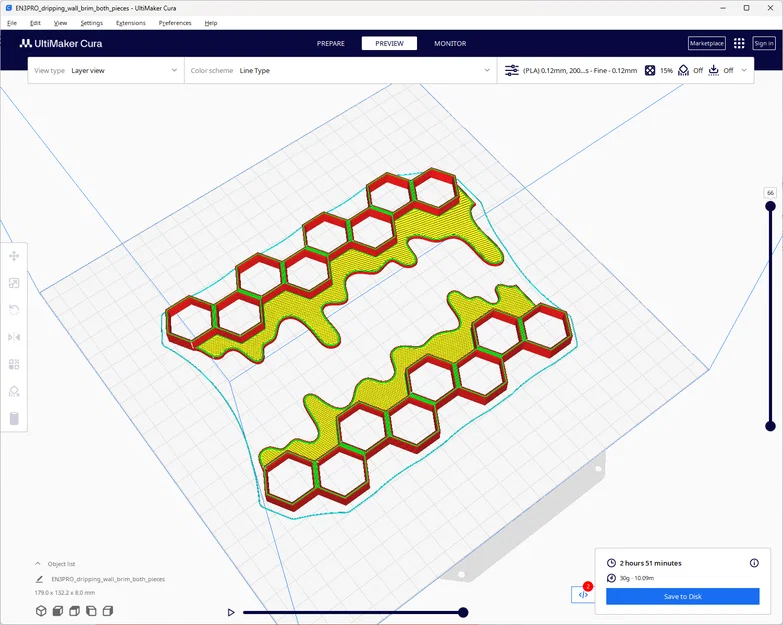Expand the print settings panel chevron
Screen dimensions: 783x625
point(744,70)
